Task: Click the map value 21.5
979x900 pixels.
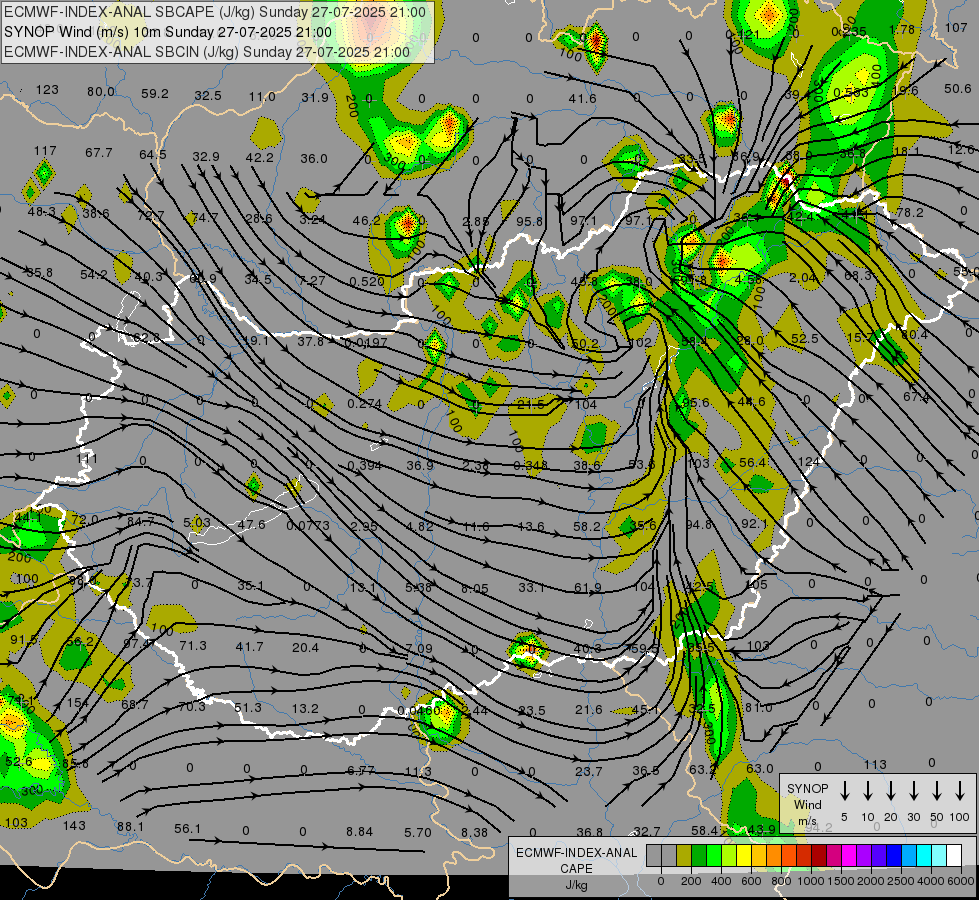Action: point(531,405)
